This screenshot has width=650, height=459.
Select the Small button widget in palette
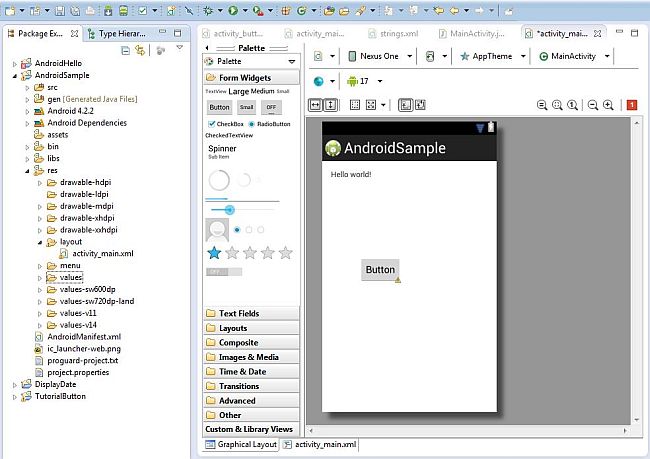pos(246,107)
